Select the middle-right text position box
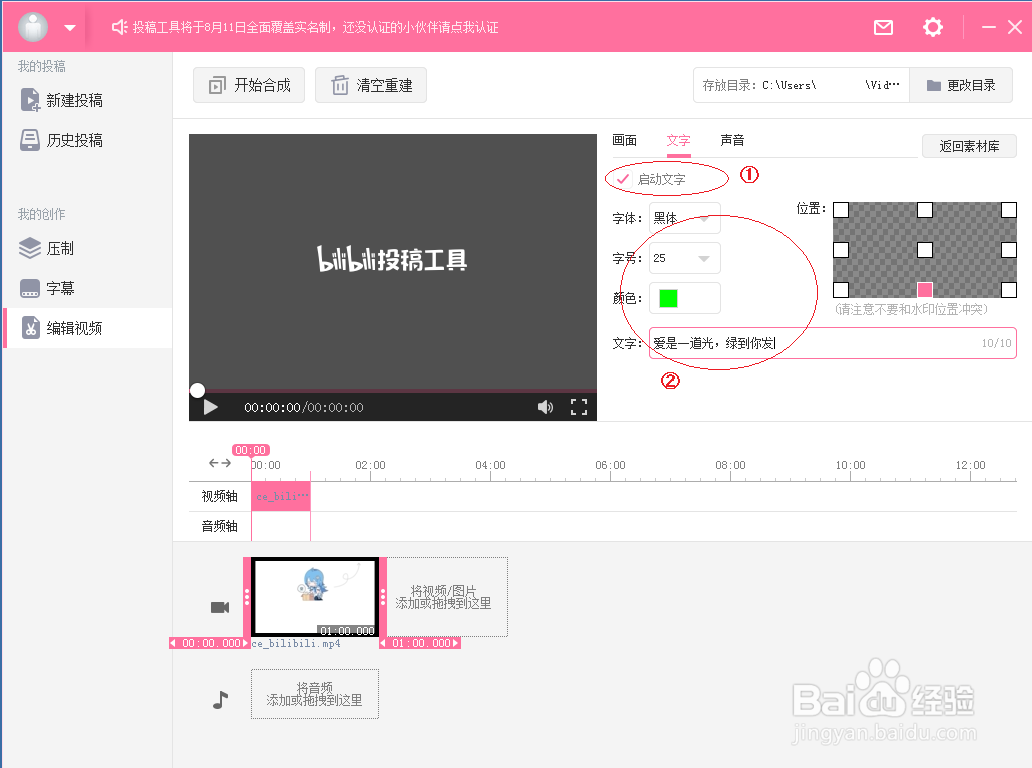Image resolution: width=1032 pixels, height=768 pixels. point(1009,250)
